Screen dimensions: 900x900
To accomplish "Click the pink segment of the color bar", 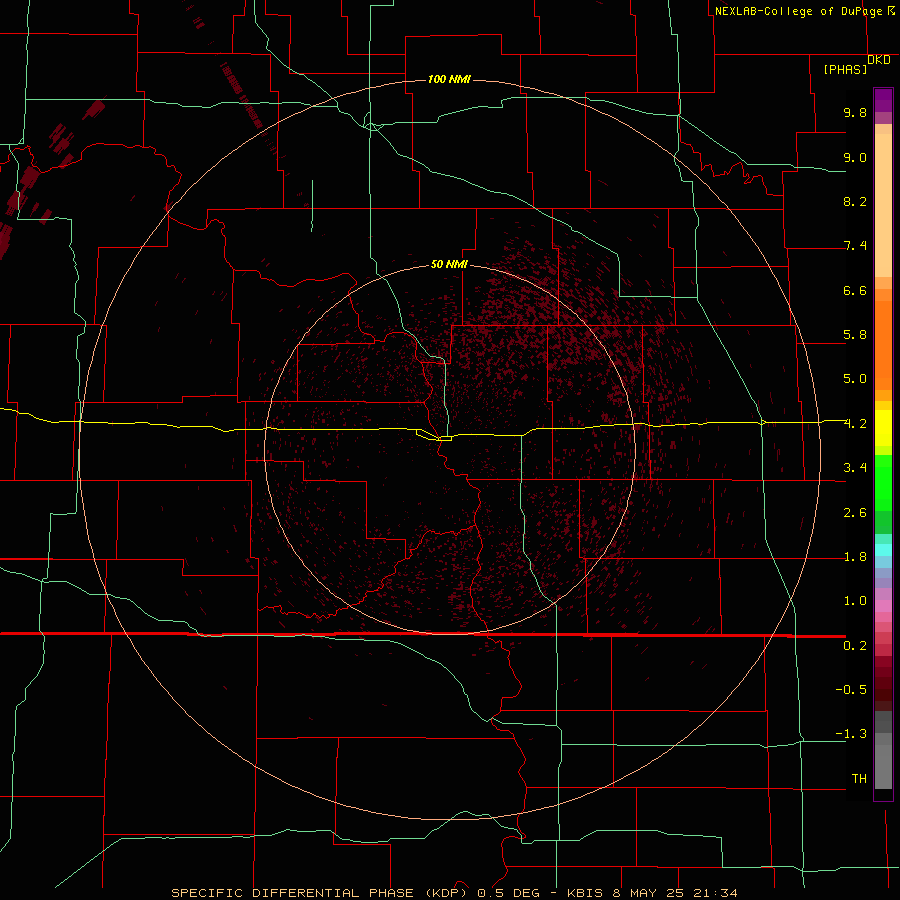I will tap(883, 605).
